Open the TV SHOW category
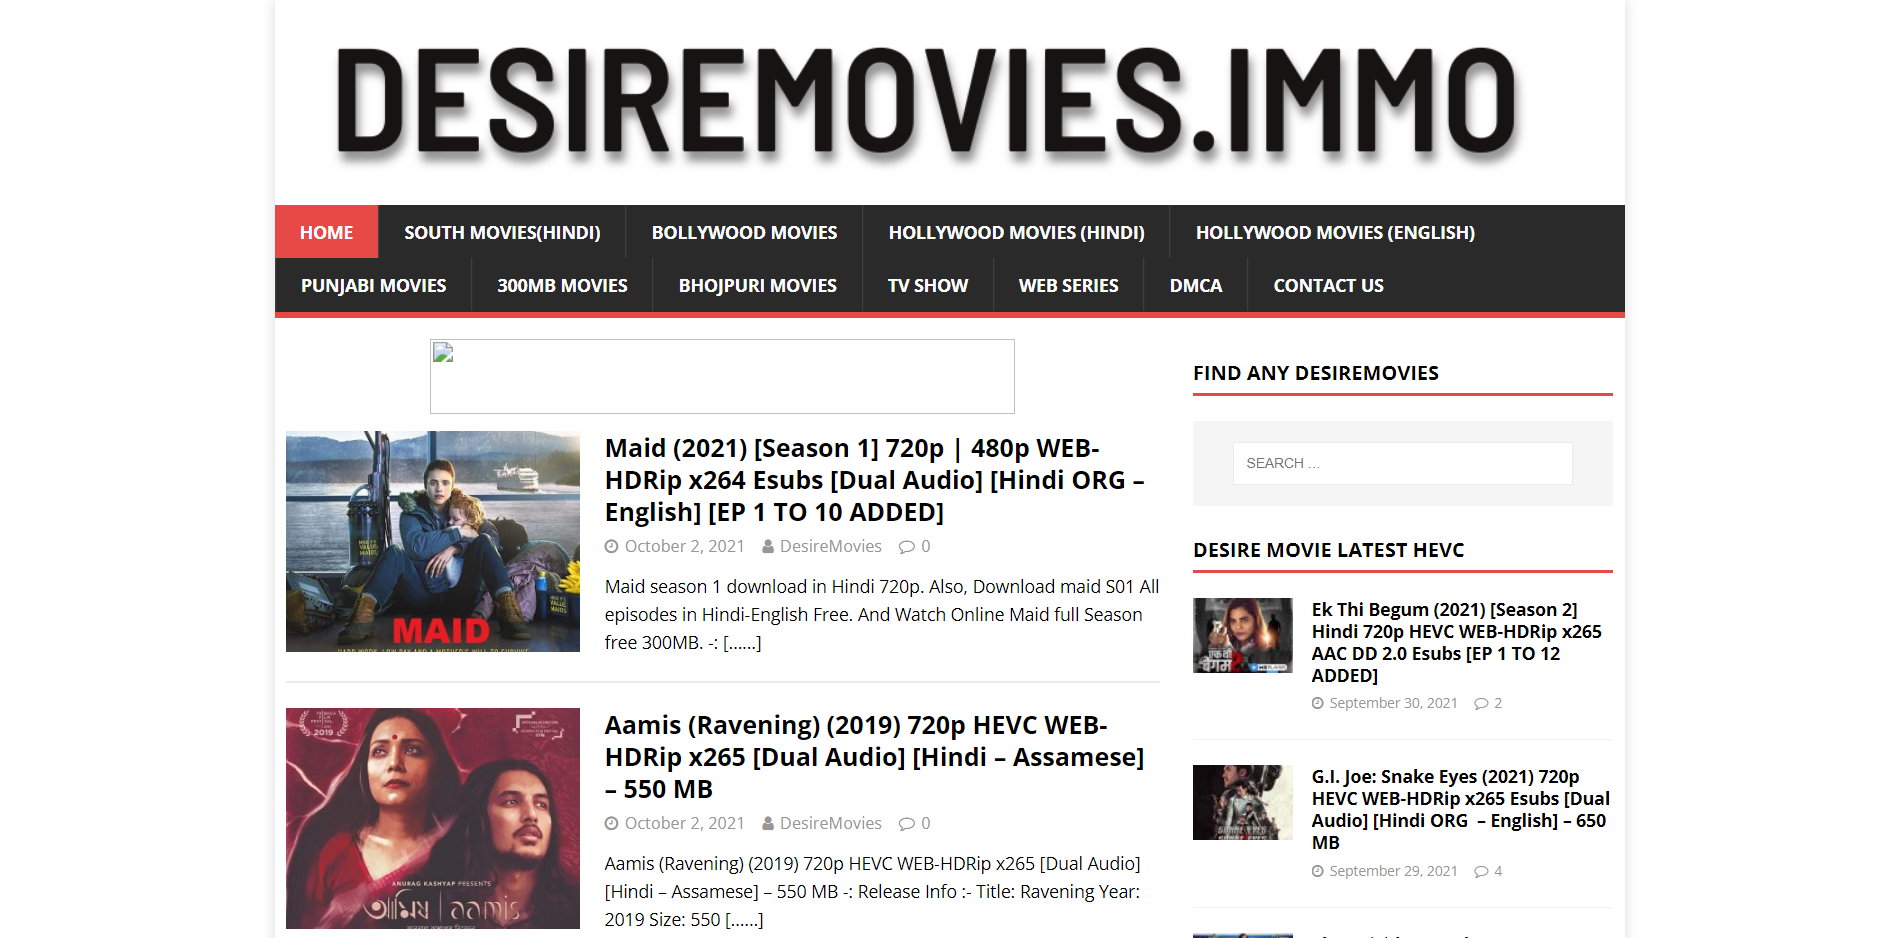Screen dimensions: 1896x938 point(927,285)
